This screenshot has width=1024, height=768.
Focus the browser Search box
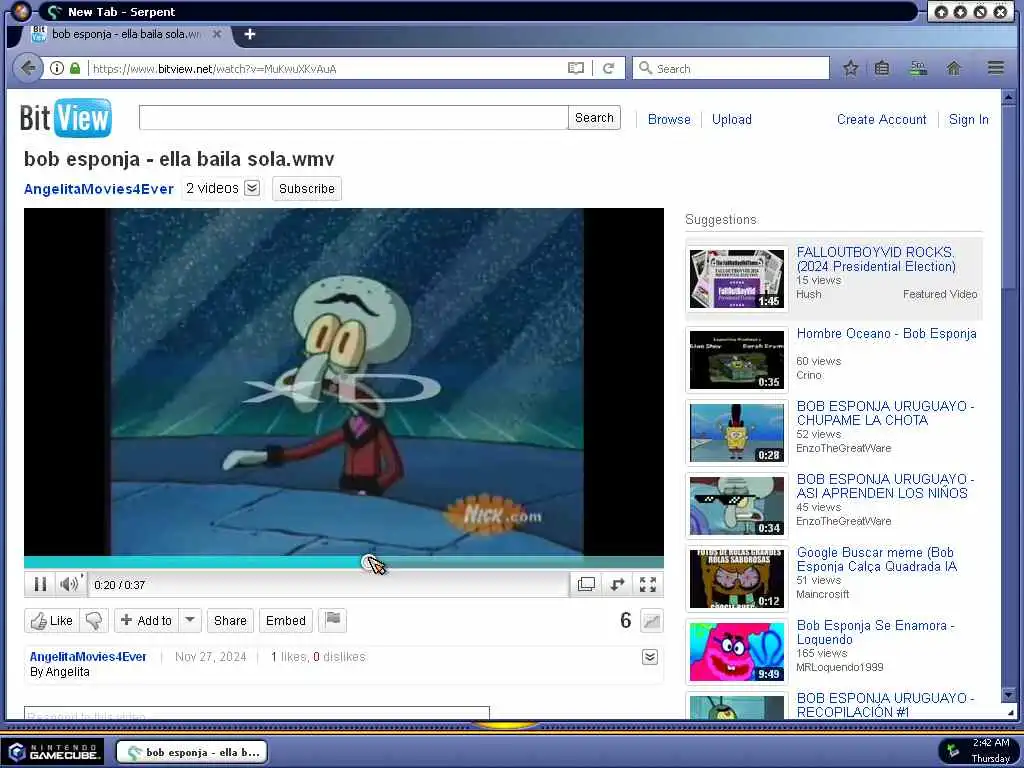(x=731, y=68)
